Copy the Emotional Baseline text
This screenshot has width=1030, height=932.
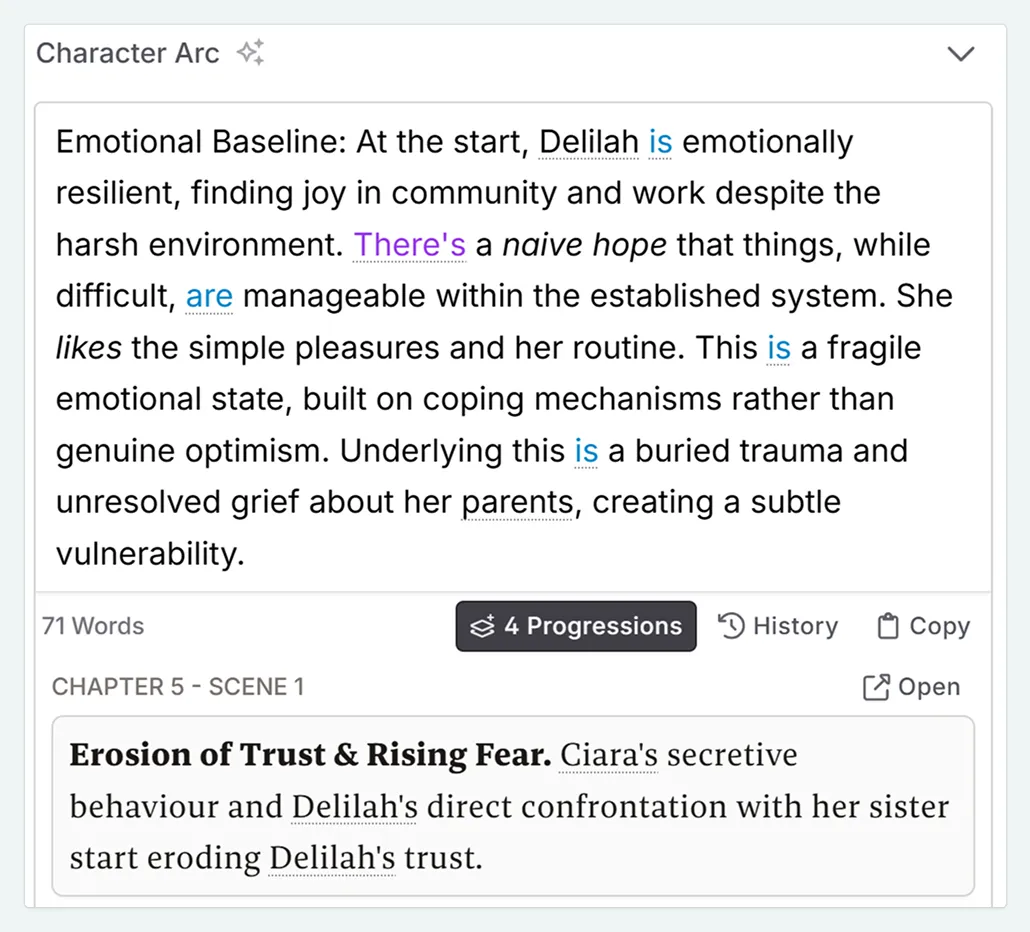click(923, 626)
